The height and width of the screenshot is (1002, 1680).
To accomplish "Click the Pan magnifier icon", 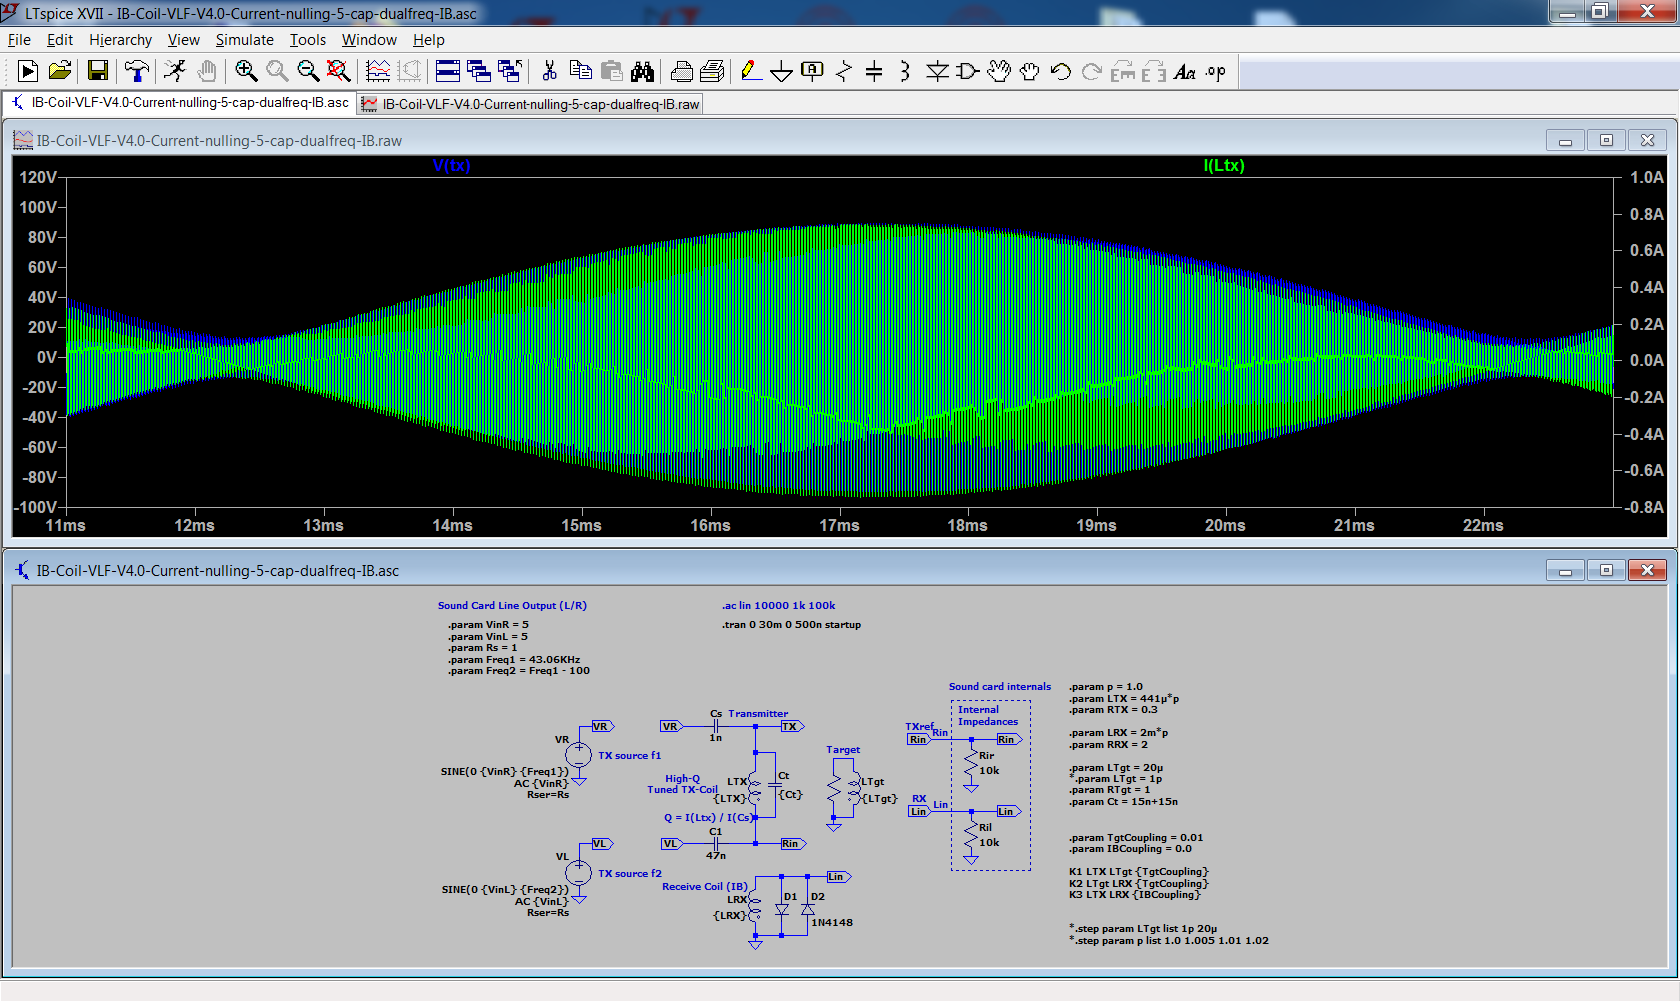I will (277, 71).
